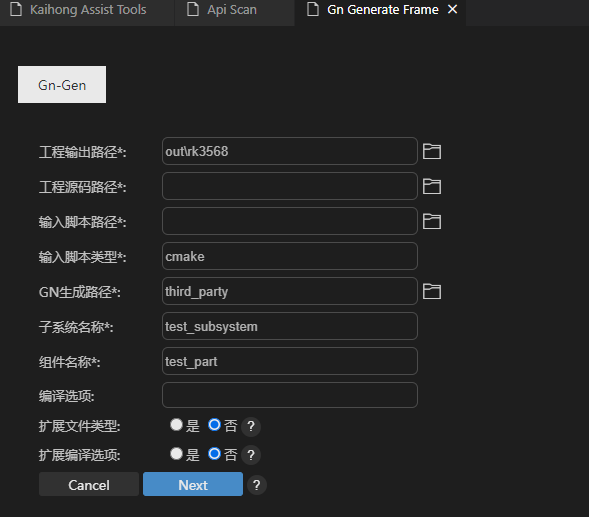This screenshot has width=589, height=517.
Task: Click help icon beside 扩展编译选项
Action: point(251,455)
